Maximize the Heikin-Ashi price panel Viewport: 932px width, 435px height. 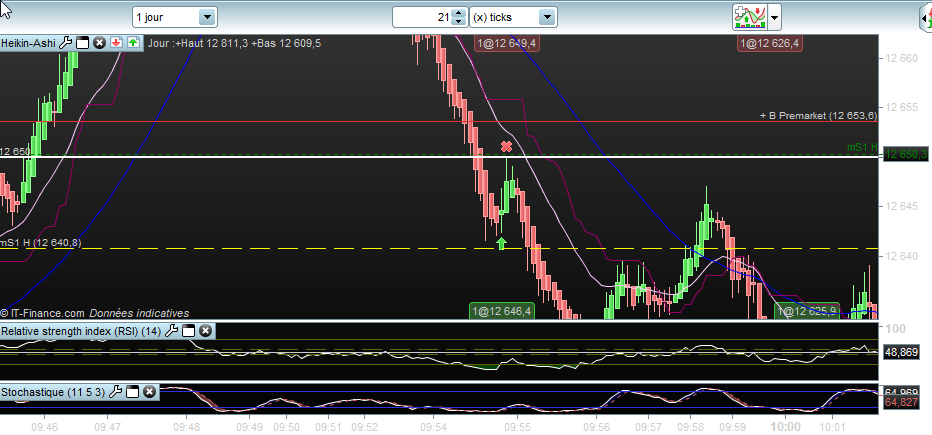click(83, 43)
